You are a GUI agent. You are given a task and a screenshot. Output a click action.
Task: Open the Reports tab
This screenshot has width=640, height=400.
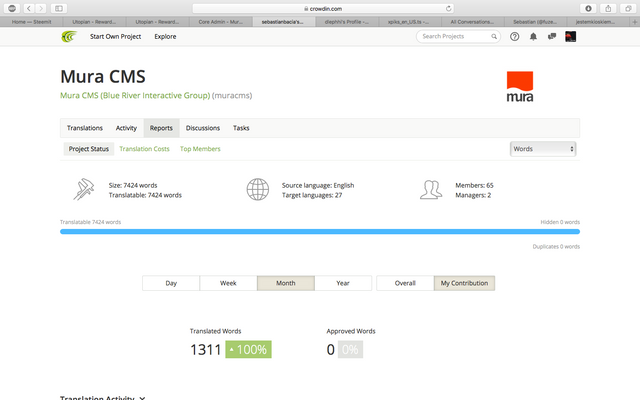(161, 128)
